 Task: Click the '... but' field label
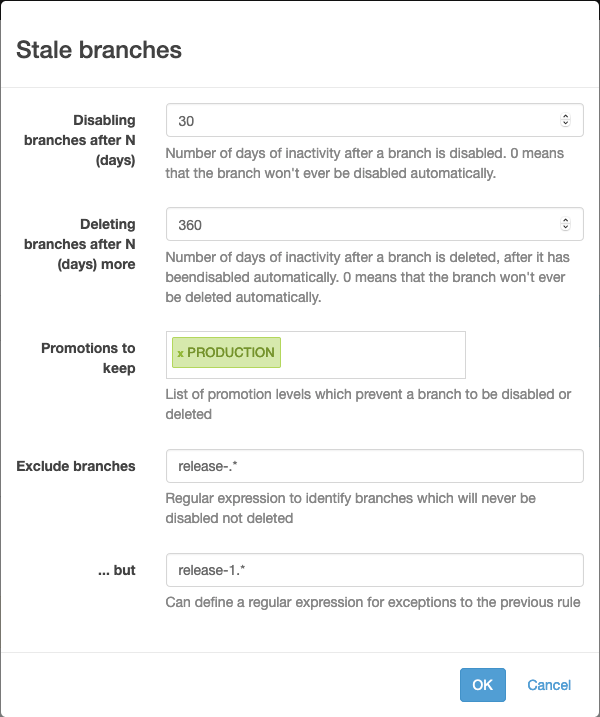click(120, 570)
